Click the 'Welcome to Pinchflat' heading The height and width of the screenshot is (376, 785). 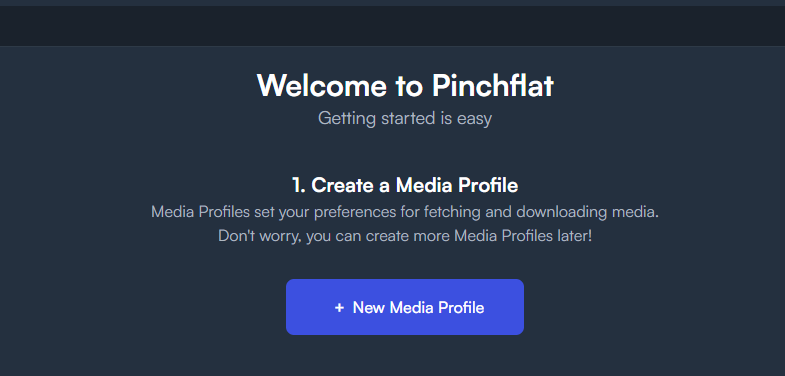point(405,85)
